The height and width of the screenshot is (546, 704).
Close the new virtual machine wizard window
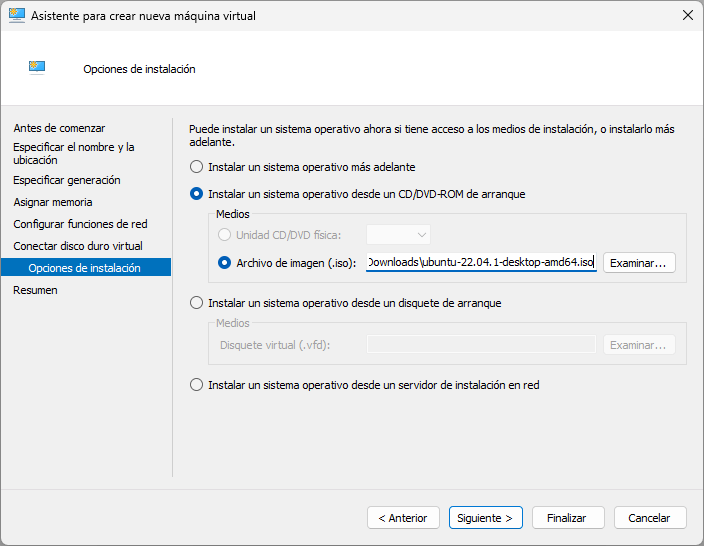coord(687,15)
